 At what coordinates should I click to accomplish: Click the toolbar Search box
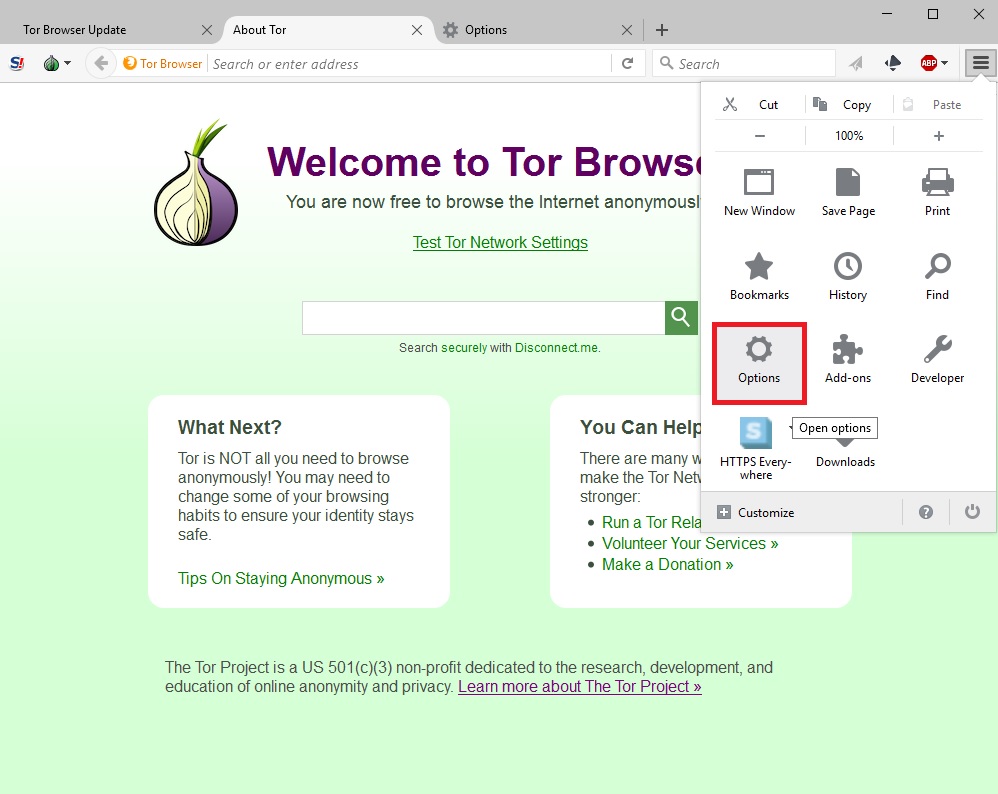click(x=743, y=64)
